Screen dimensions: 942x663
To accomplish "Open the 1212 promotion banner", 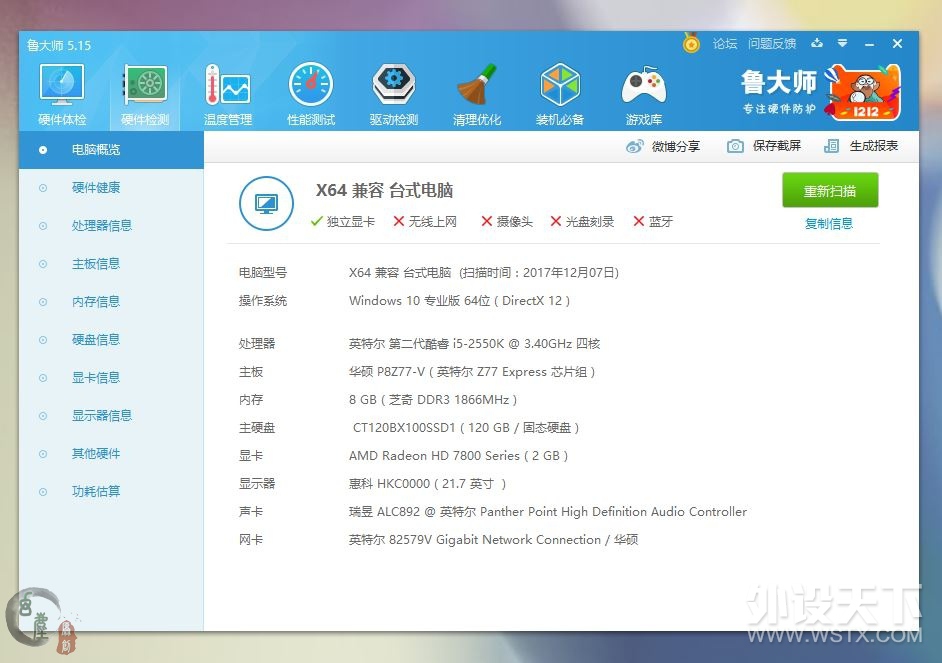I will point(865,92).
